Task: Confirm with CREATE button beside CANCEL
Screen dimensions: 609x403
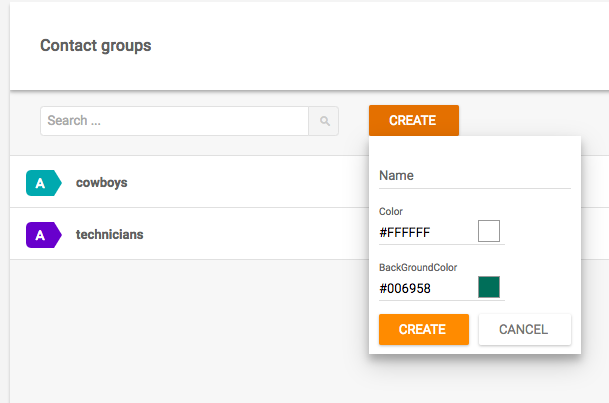Action: point(423,329)
